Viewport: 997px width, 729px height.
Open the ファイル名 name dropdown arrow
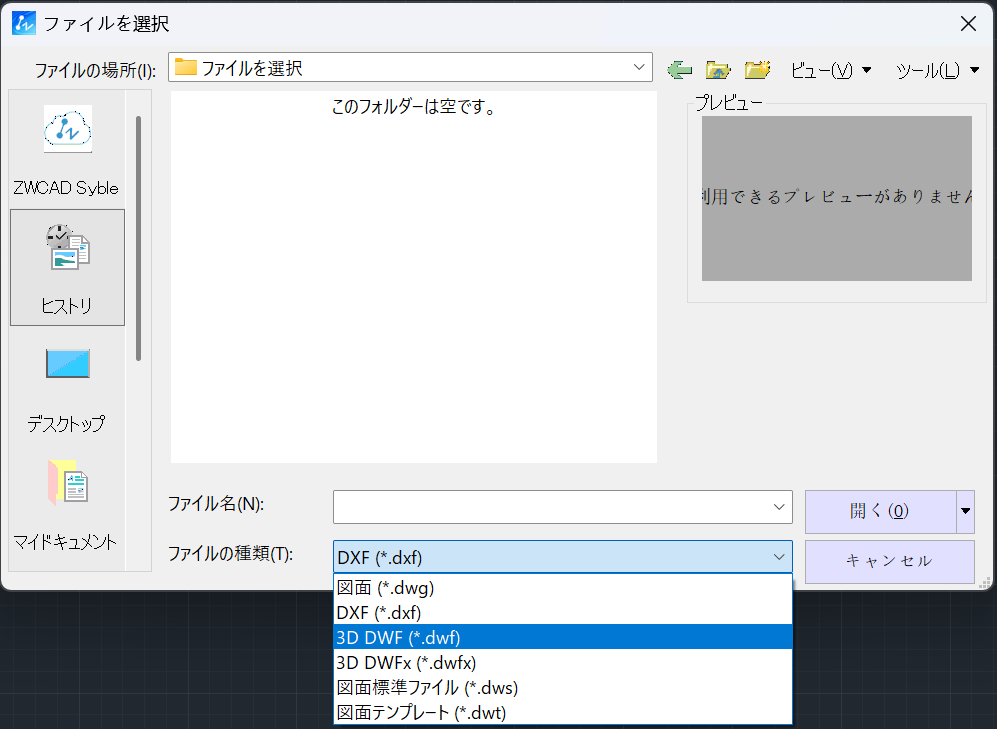point(779,506)
